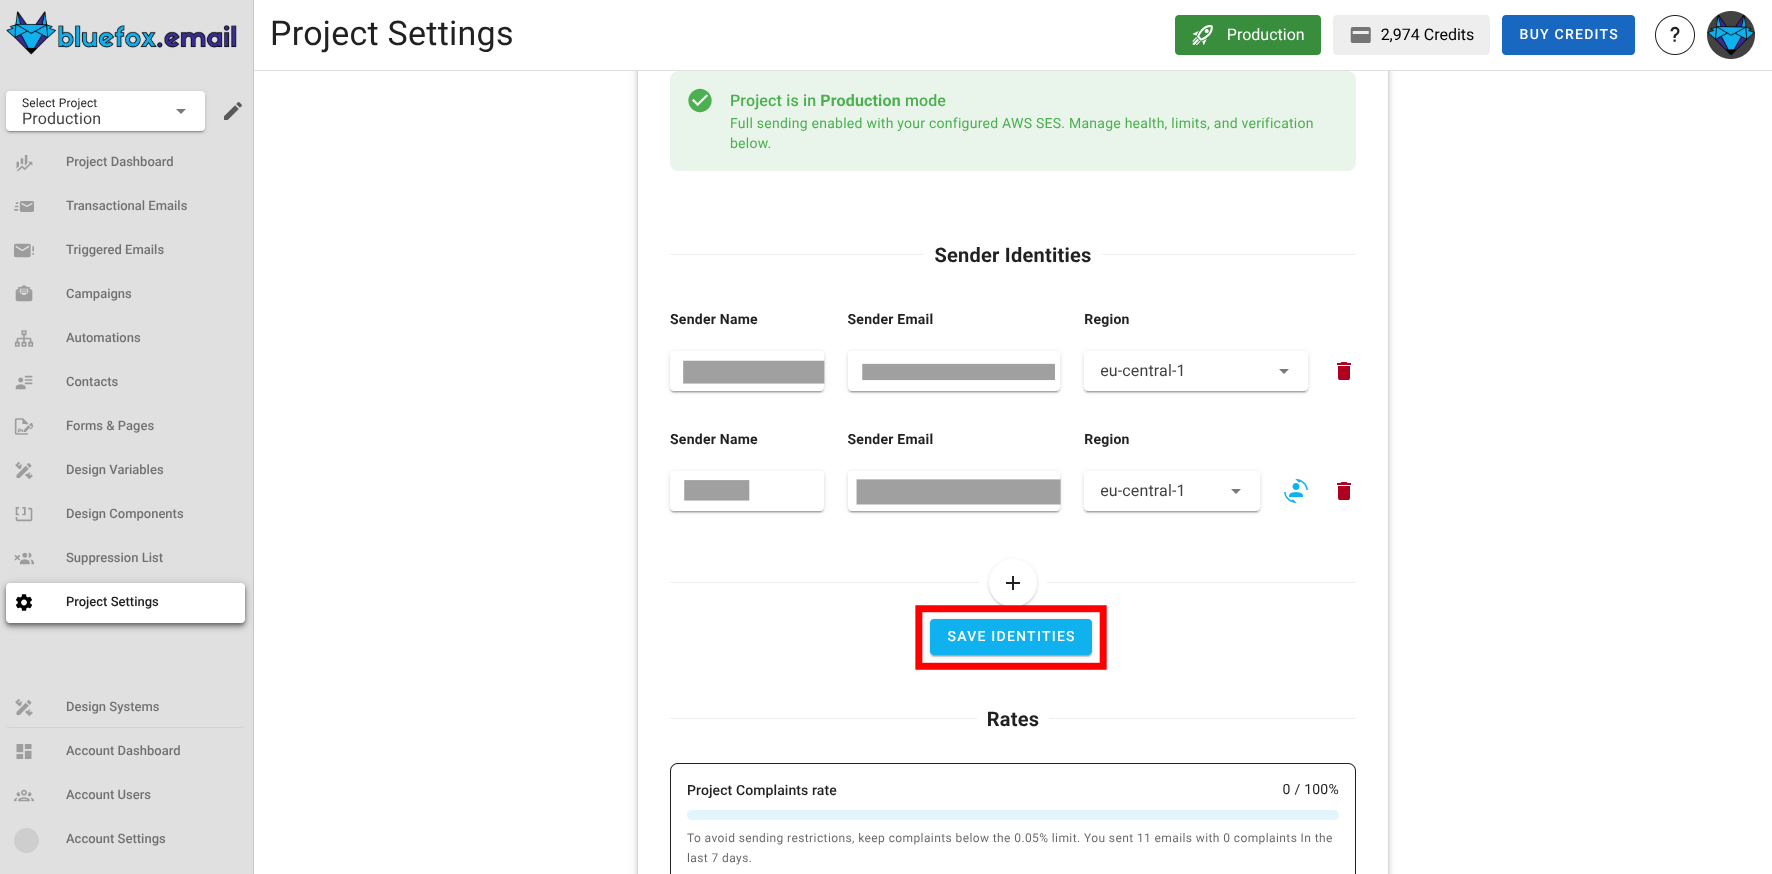Delete the second sender identity
1772x874 pixels.
tap(1343, 491)
